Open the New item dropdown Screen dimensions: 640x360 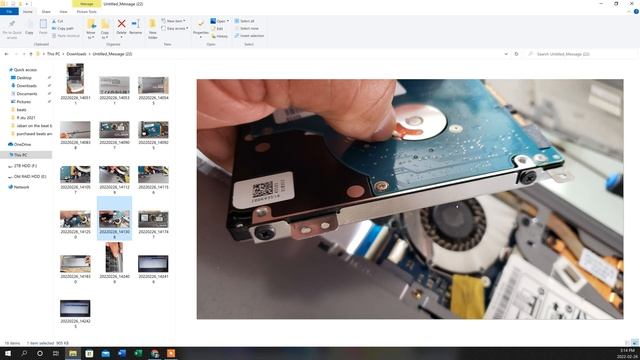173,21
